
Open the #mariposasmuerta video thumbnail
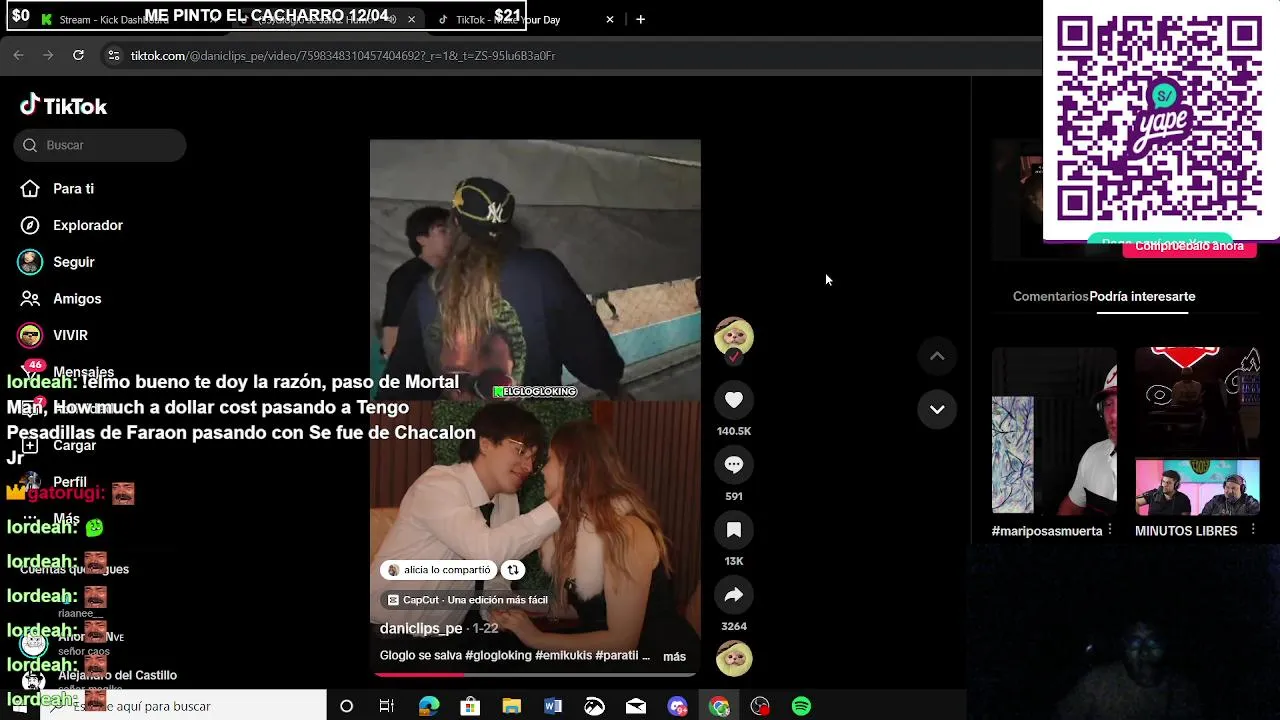point(1054,431)
